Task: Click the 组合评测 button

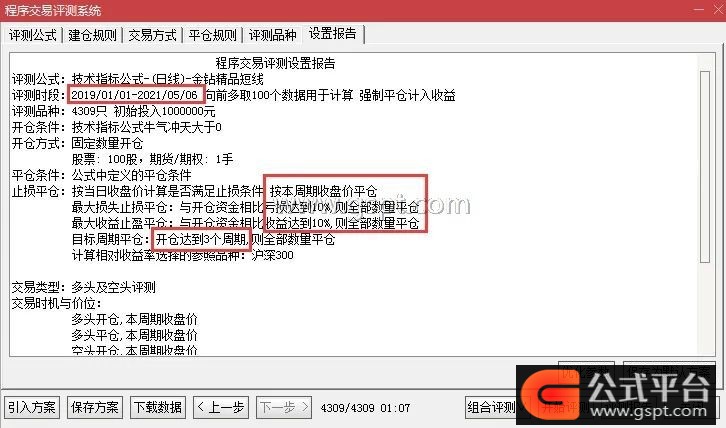Action: click(x=492, y=408)
